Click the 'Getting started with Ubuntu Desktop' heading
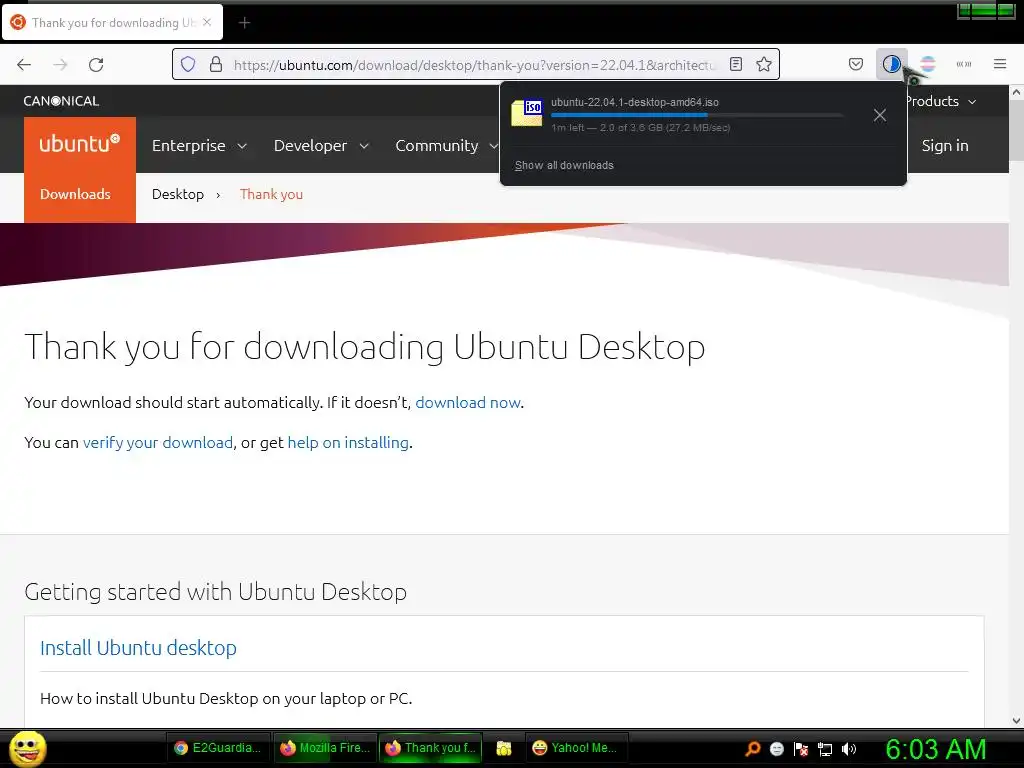1024x768 pixels. 216,592
